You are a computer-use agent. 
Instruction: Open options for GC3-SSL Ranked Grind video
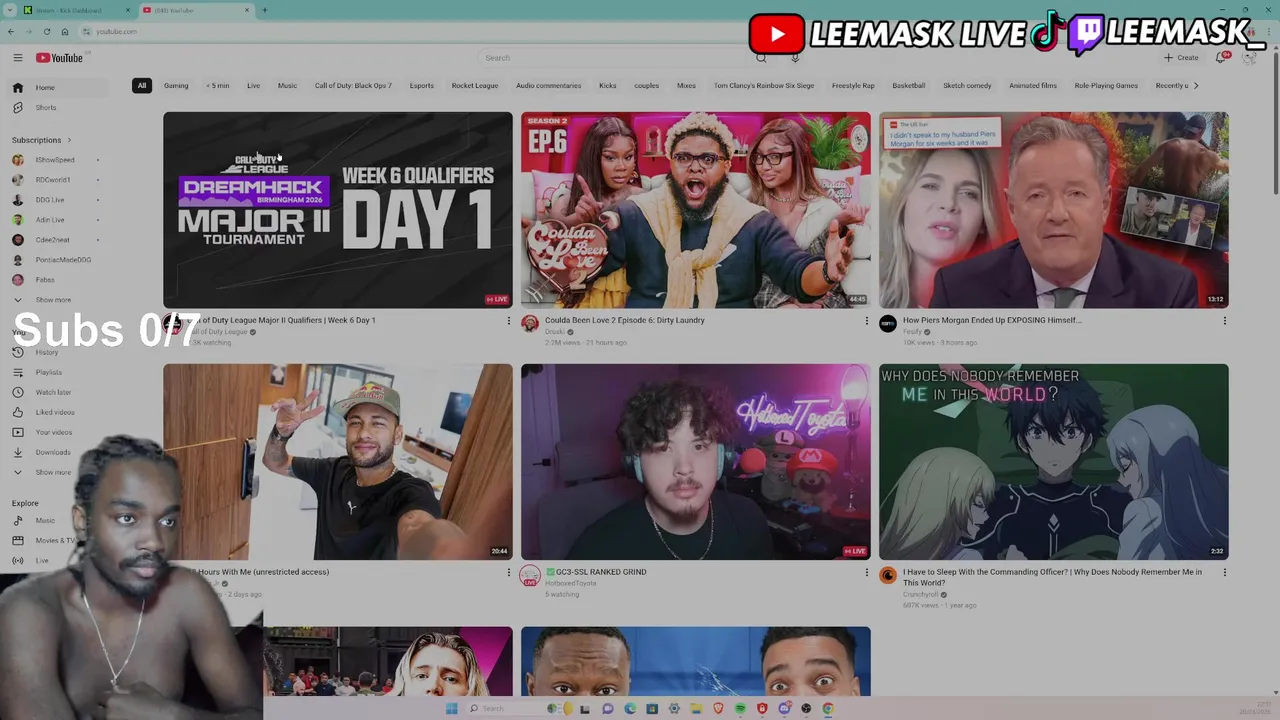point(866,573)
